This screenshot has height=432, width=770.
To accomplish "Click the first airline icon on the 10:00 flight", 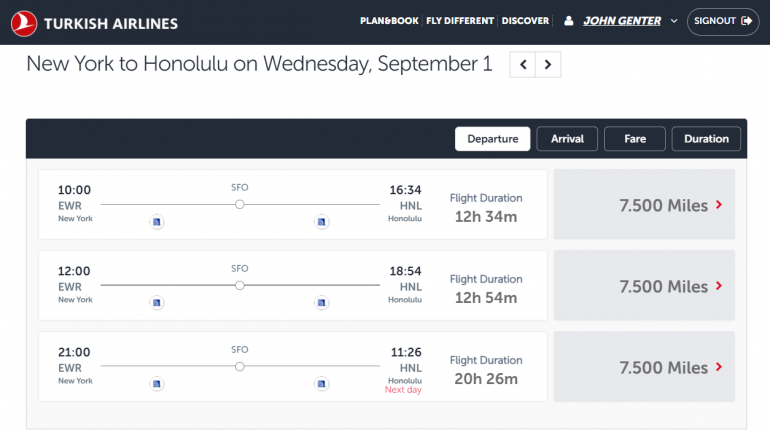I will (156, 221).
